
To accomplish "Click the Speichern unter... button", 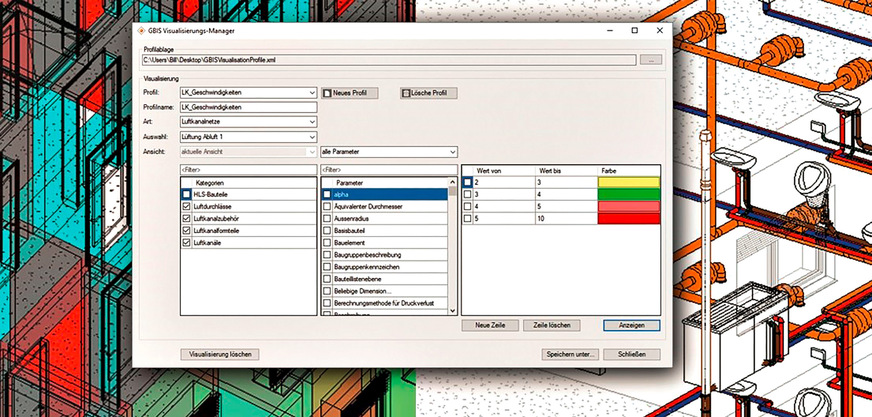I will [x=570, y=354].
